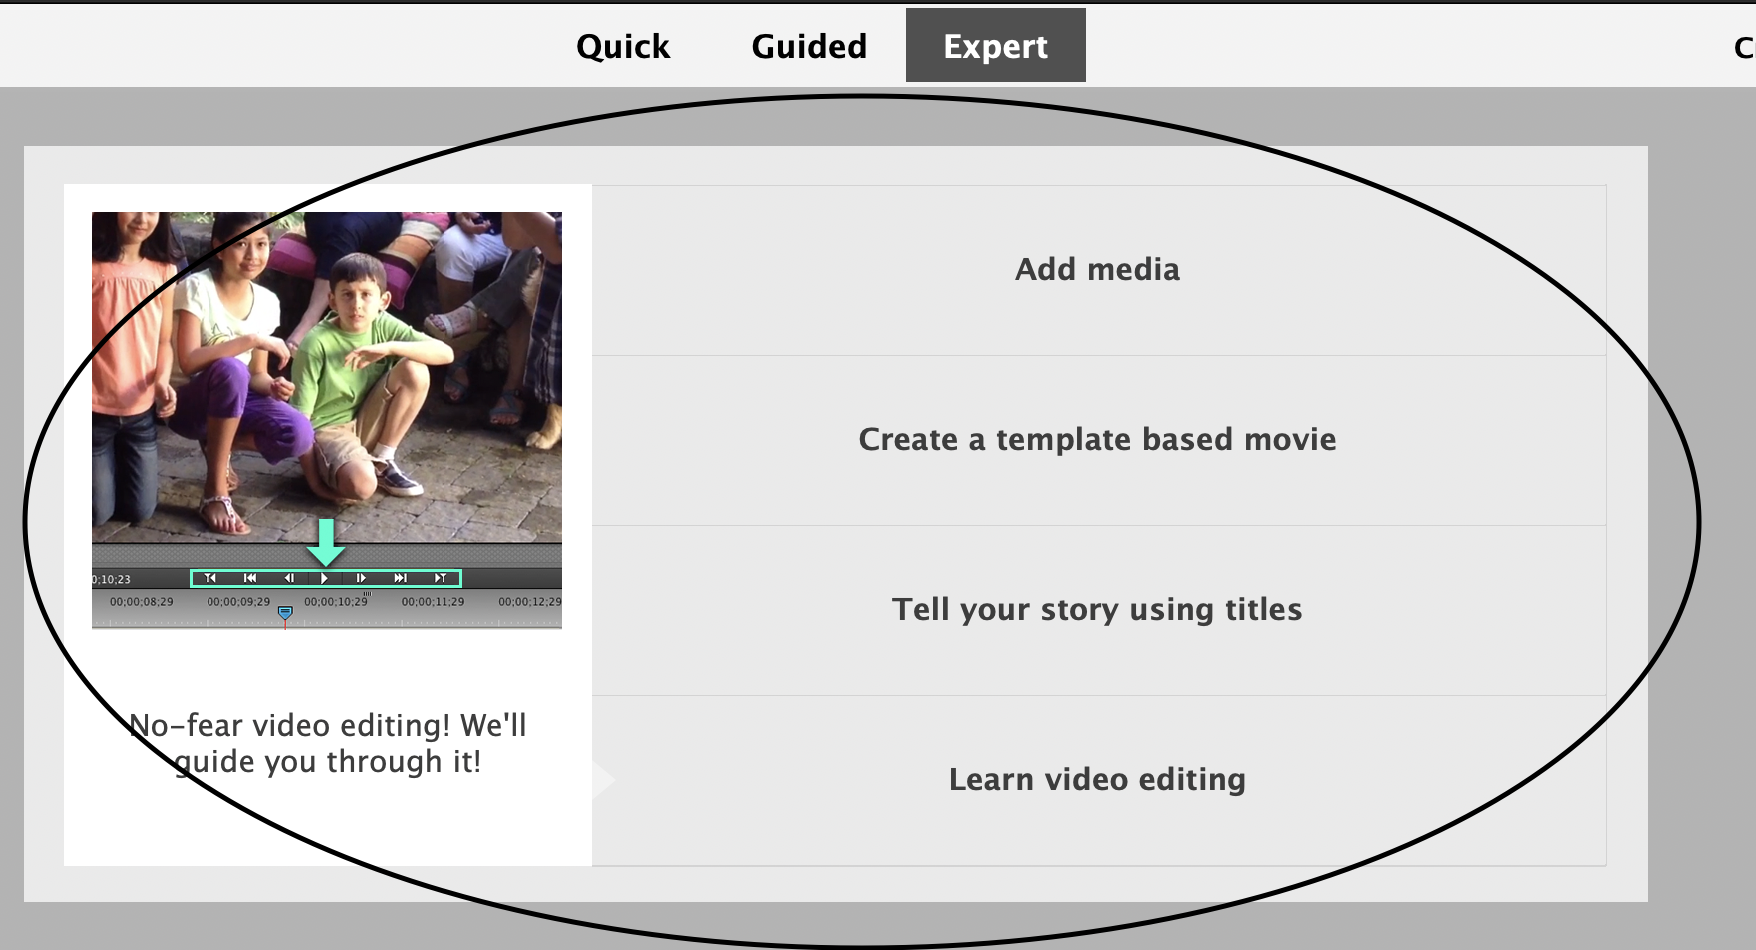Set the Out point on the clip
Image resolution: width=1756 pixels, height=950 pixels.
click(441, 578)
